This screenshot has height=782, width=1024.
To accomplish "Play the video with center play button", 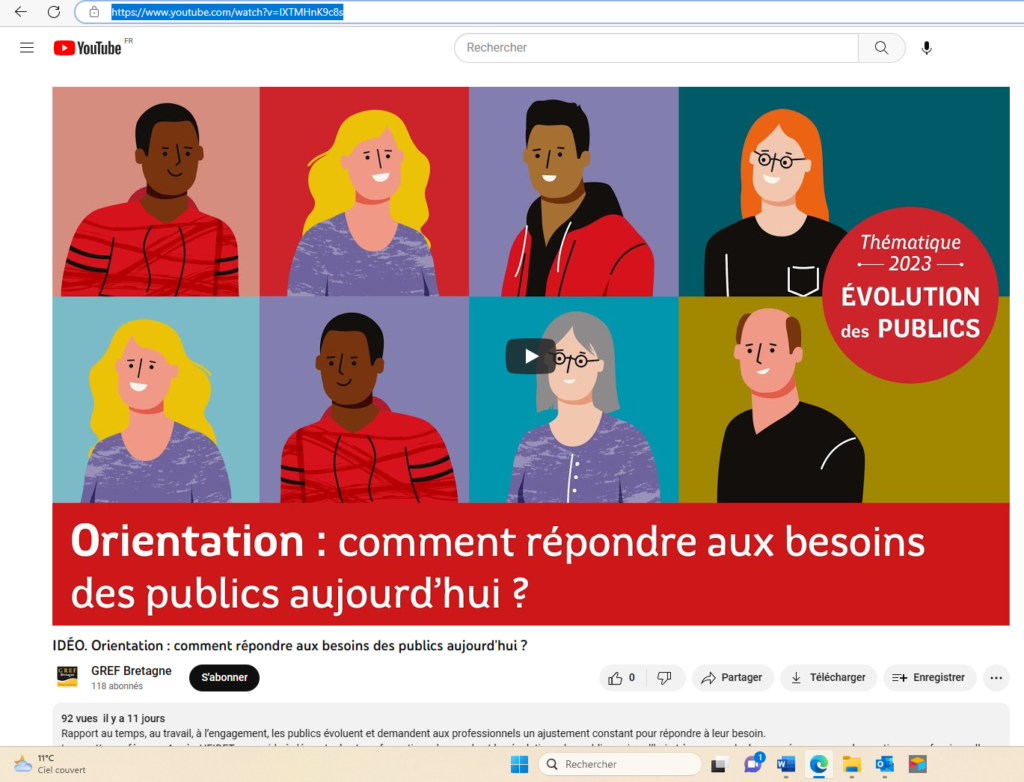I will 530,356.
